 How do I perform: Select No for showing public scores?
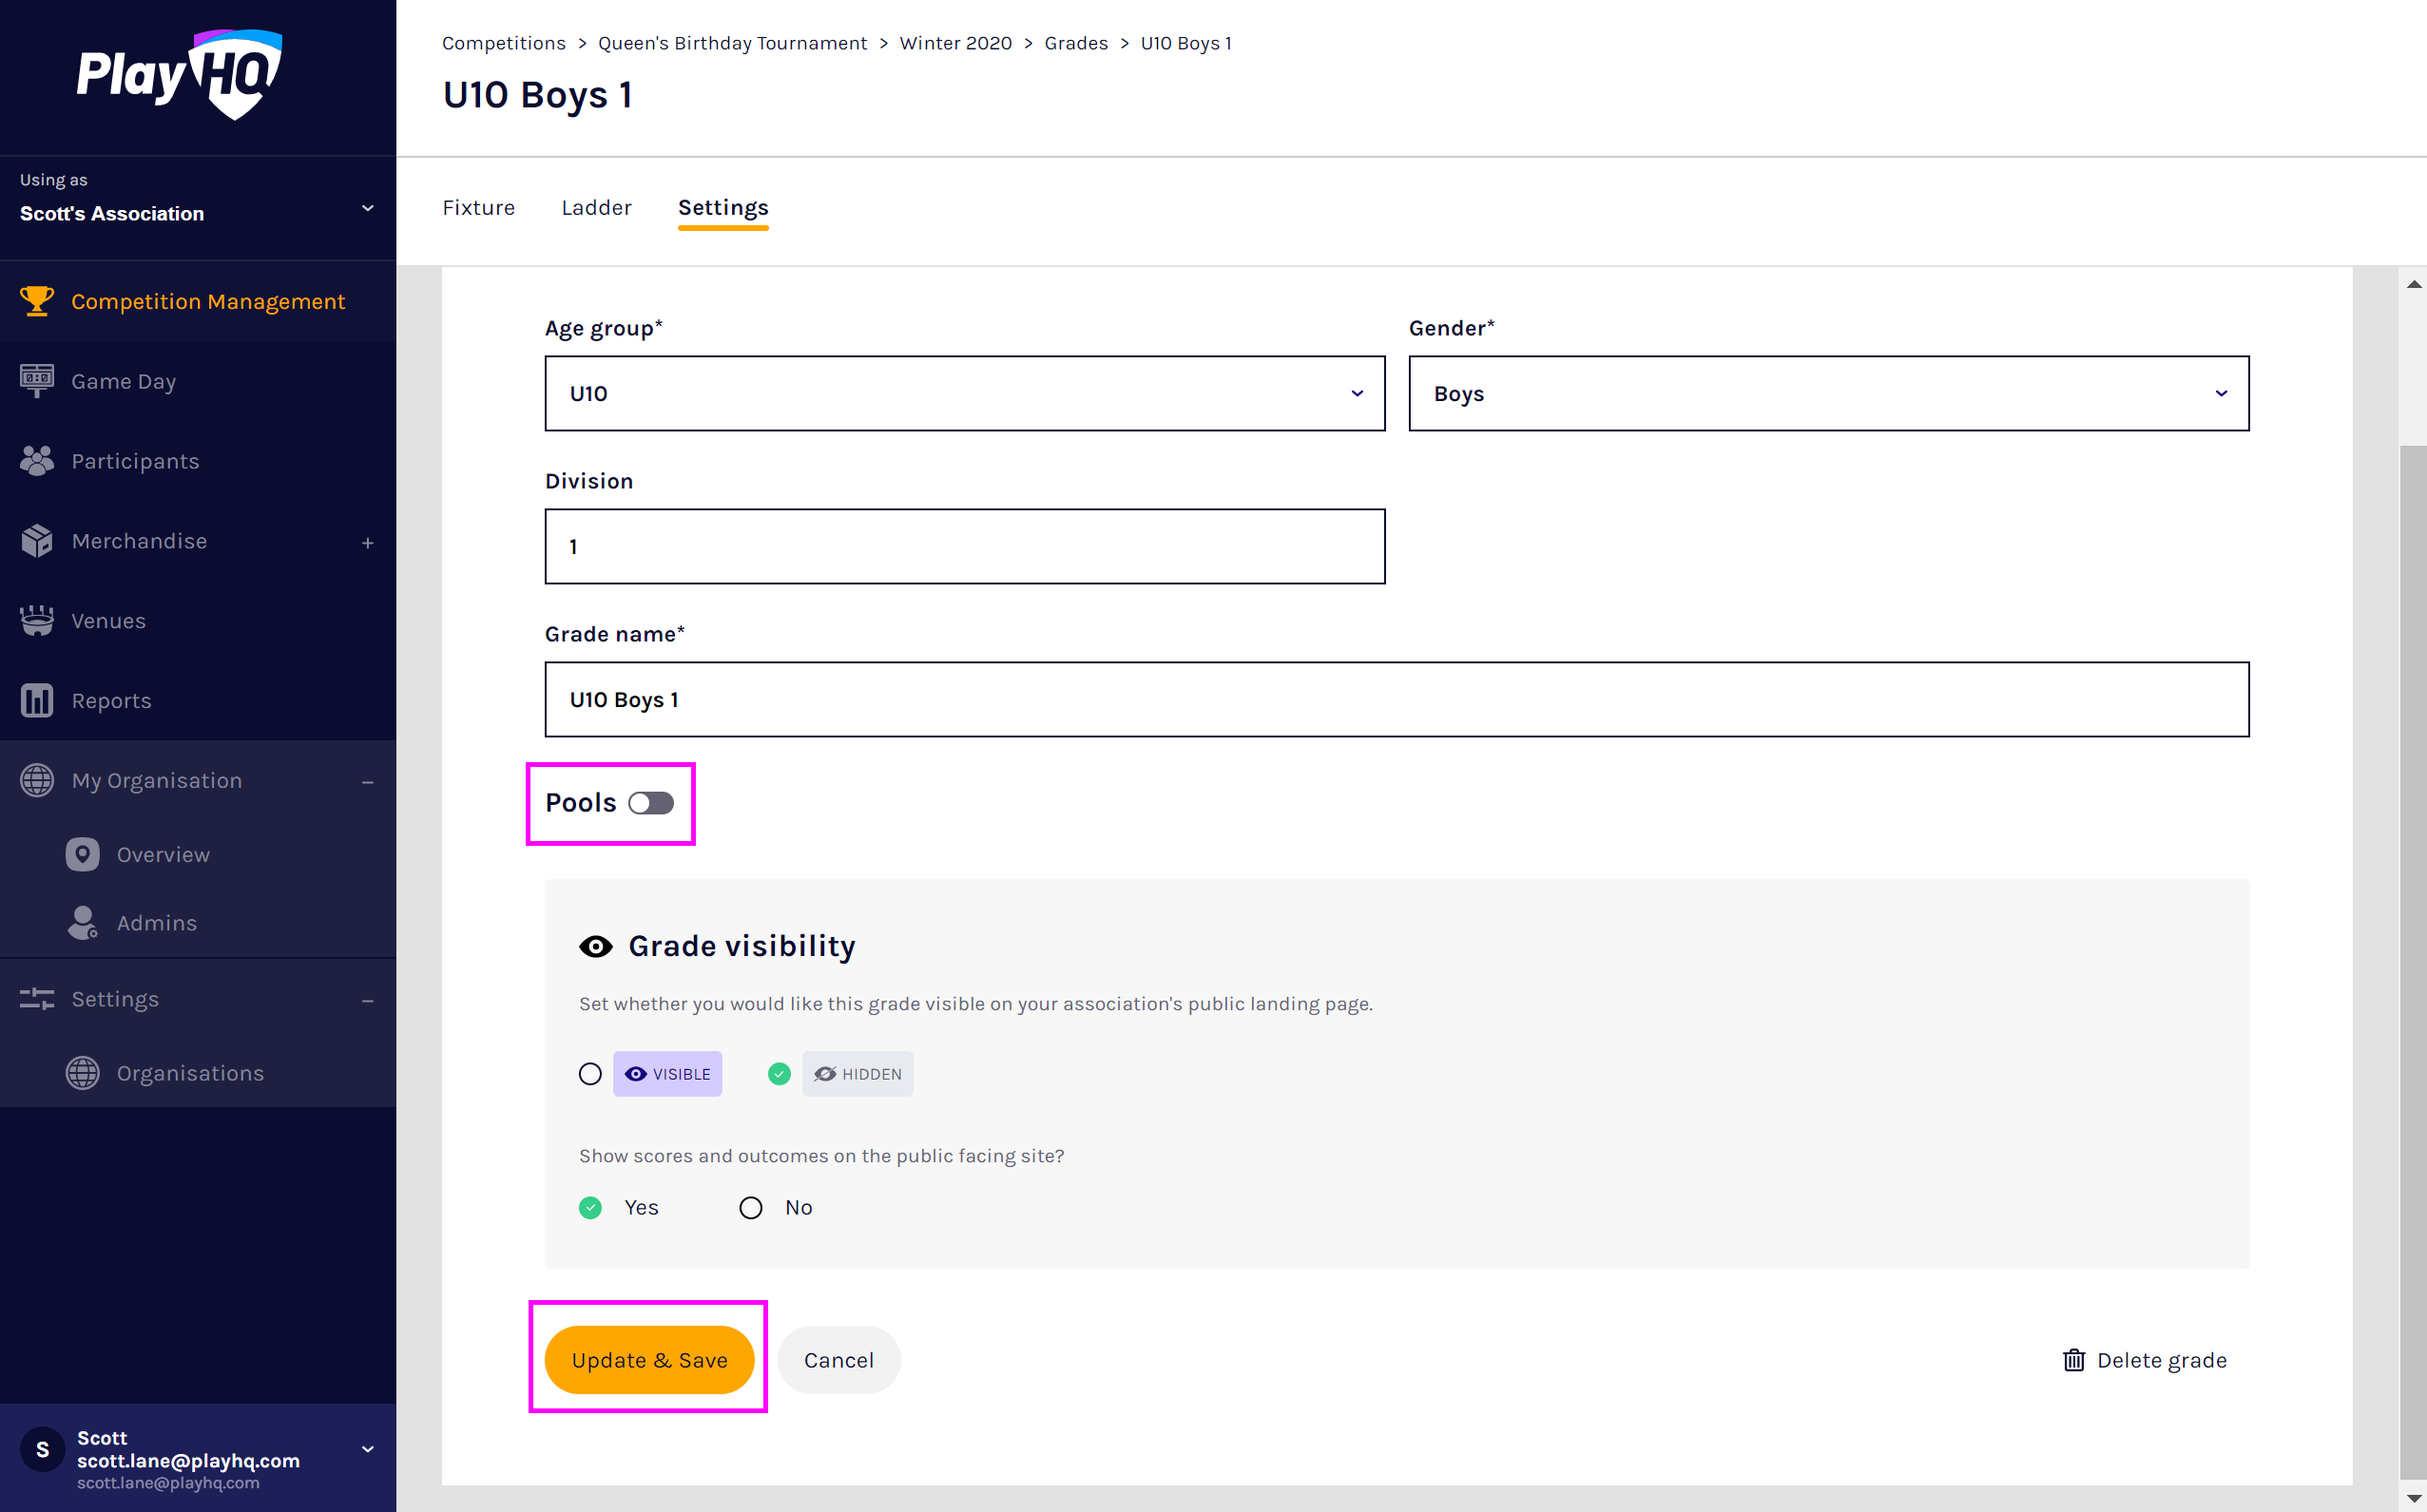pos(750,1208)
